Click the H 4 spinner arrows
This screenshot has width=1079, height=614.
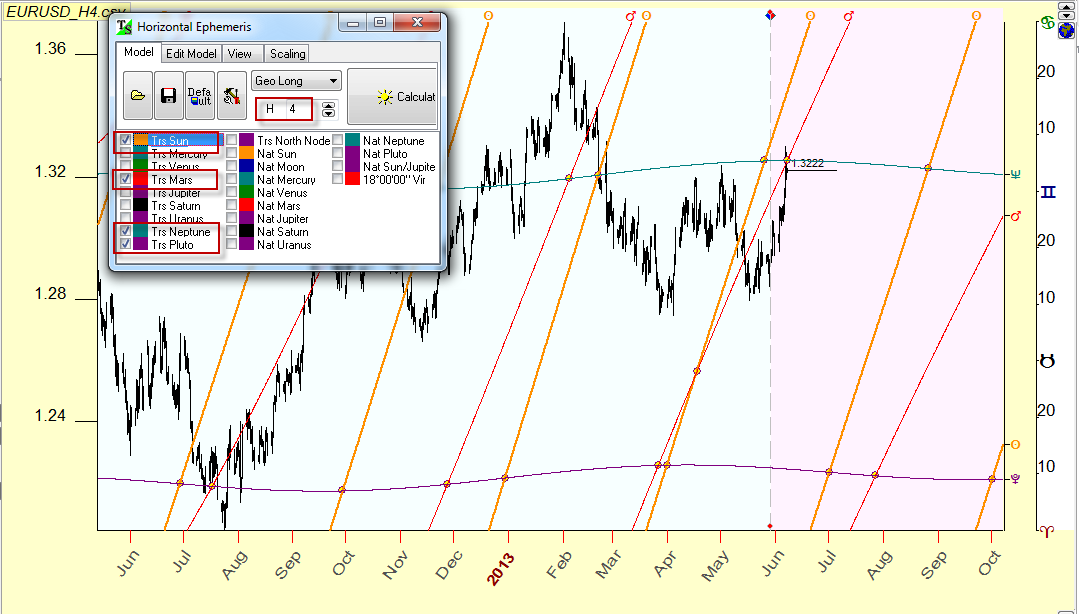click(329, 109)
